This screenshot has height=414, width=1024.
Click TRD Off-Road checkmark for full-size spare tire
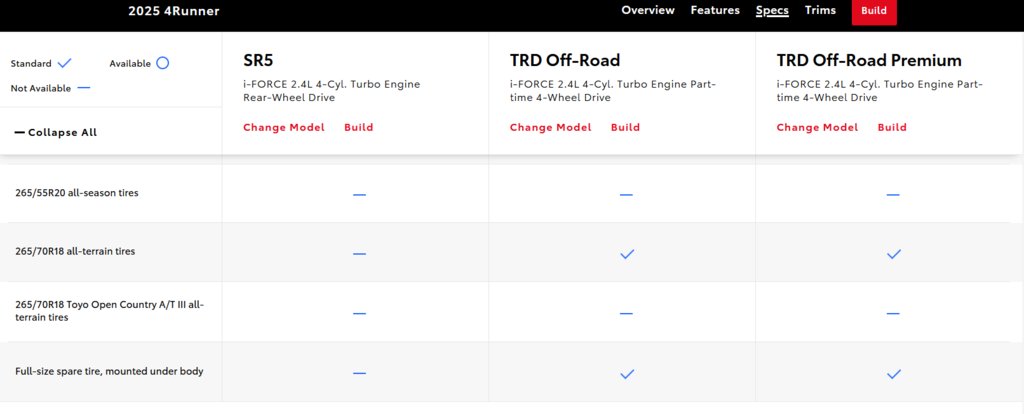(627, 374)
